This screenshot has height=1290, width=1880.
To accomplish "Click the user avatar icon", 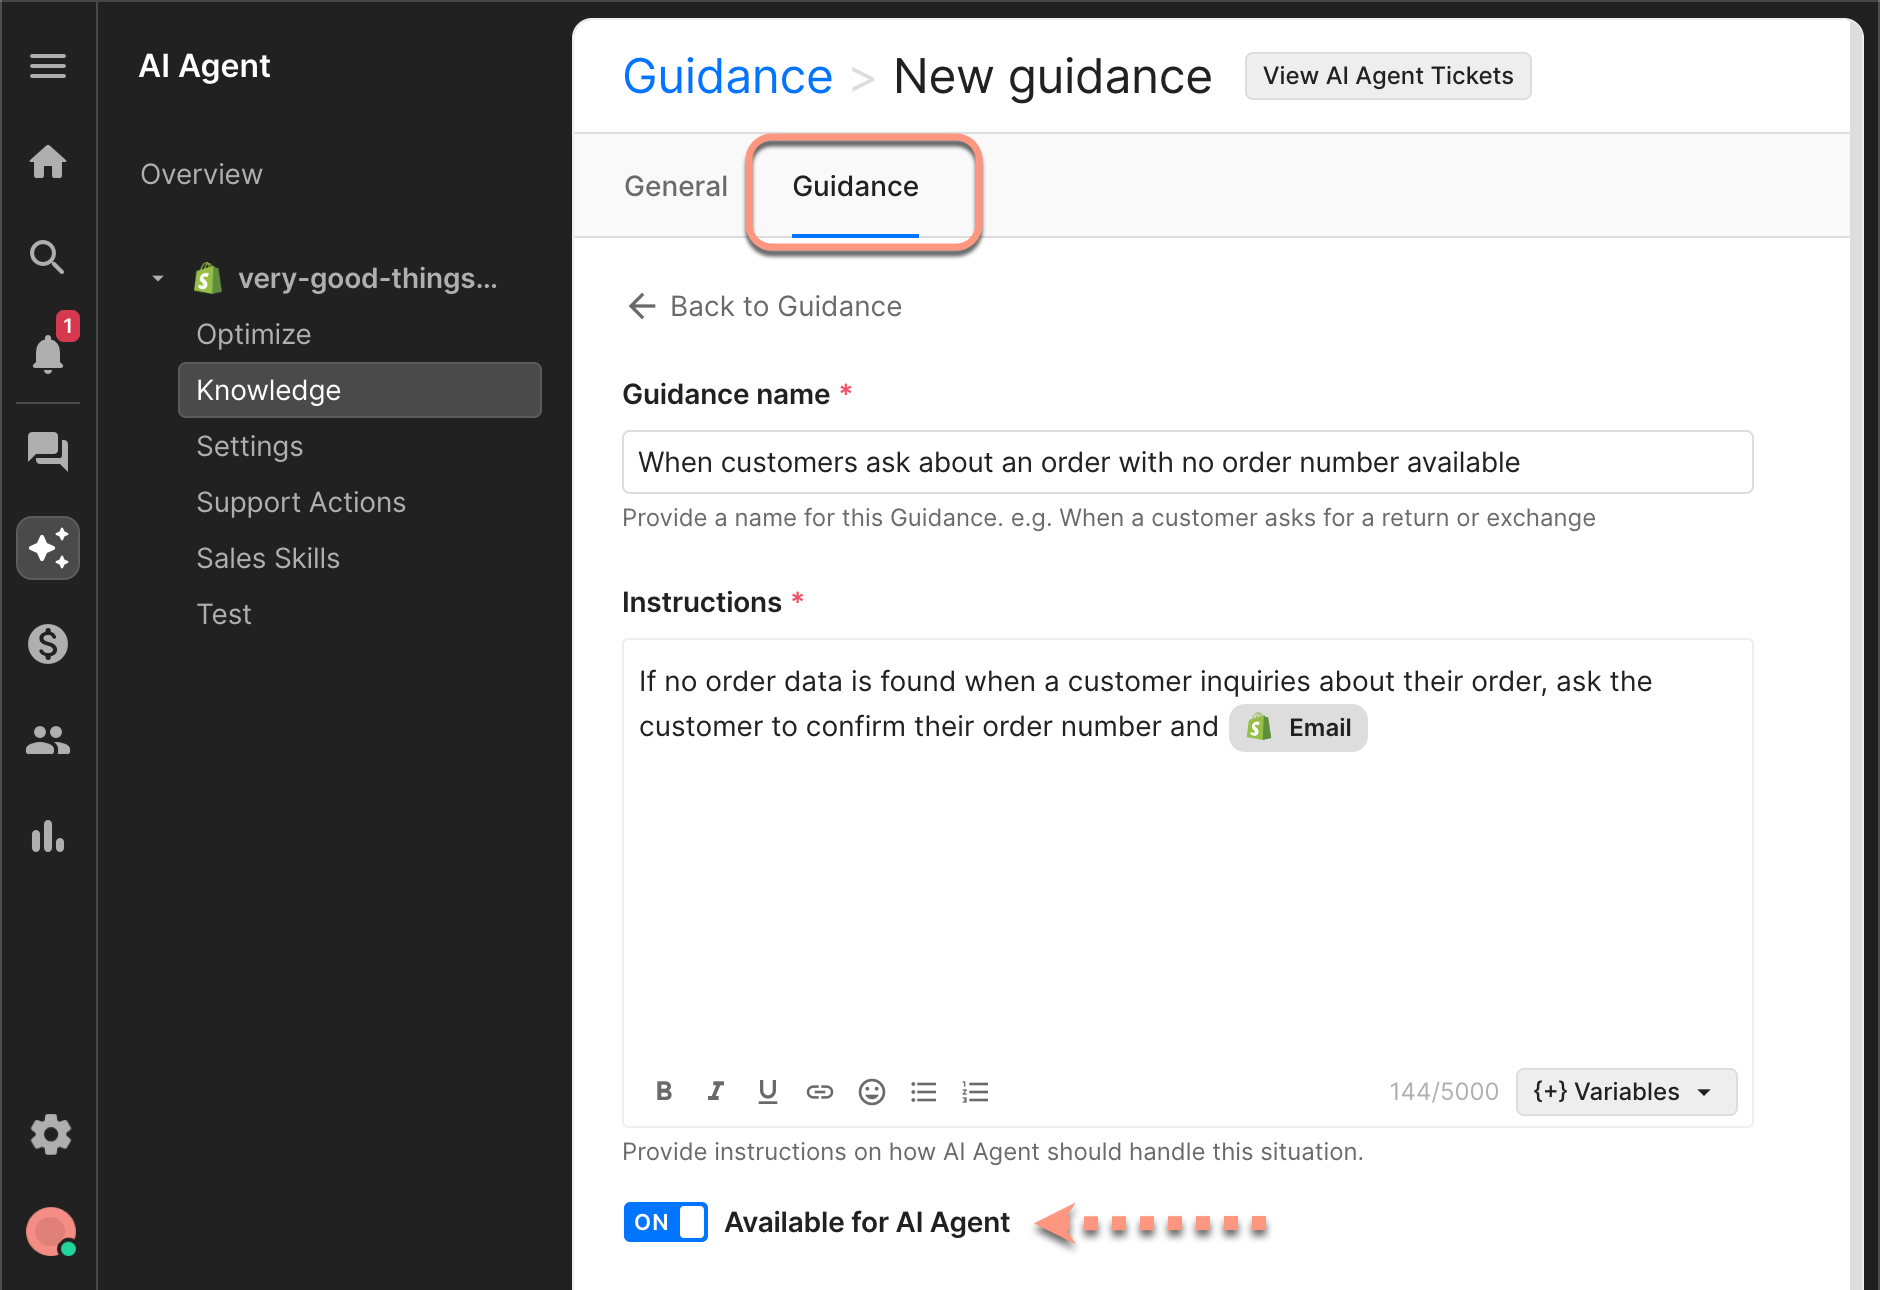I will tap(51, 1232).
